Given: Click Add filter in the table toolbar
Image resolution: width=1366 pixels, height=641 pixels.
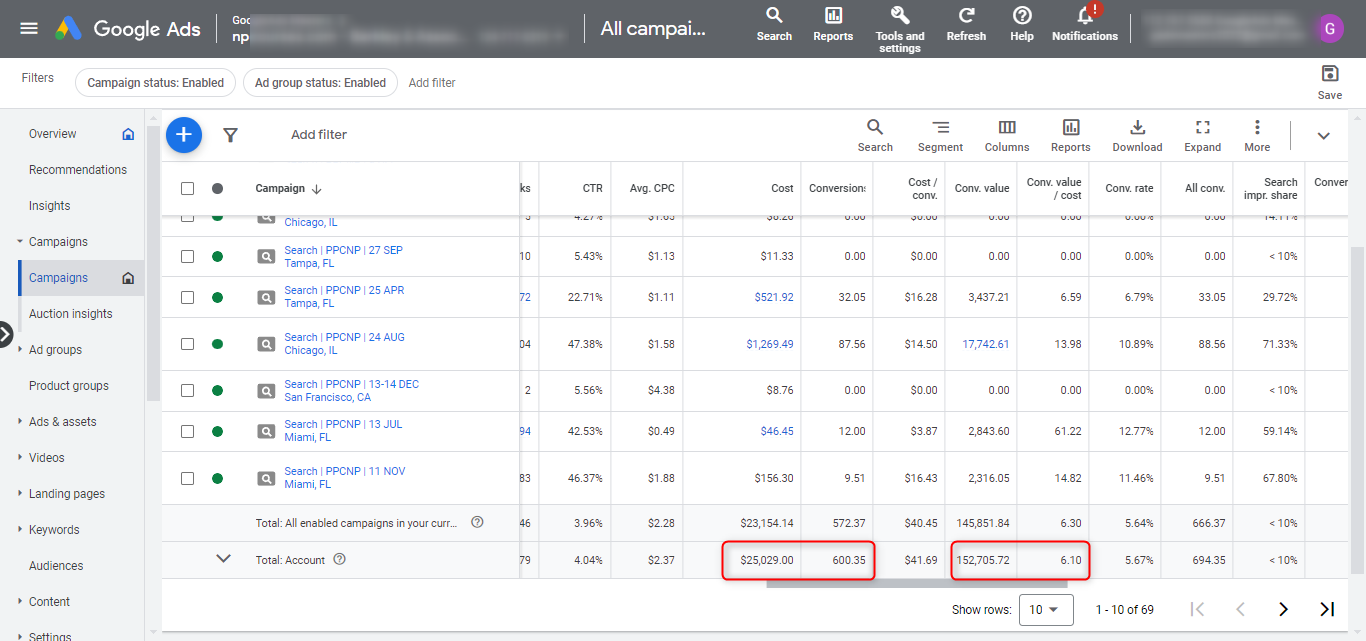Looking at the screenshot, I should [319, 135].
